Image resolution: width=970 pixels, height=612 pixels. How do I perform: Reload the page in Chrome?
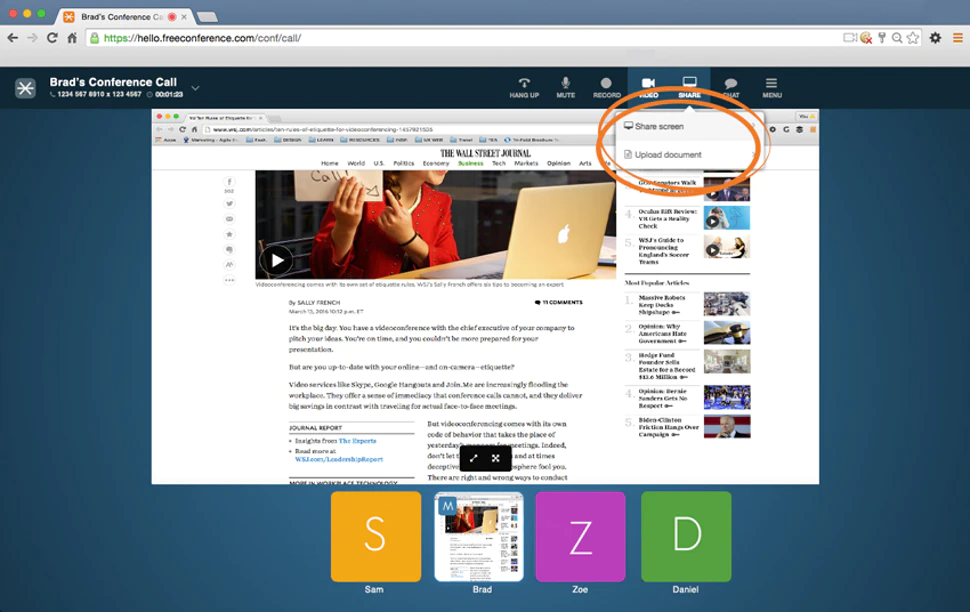click(52, 37)
